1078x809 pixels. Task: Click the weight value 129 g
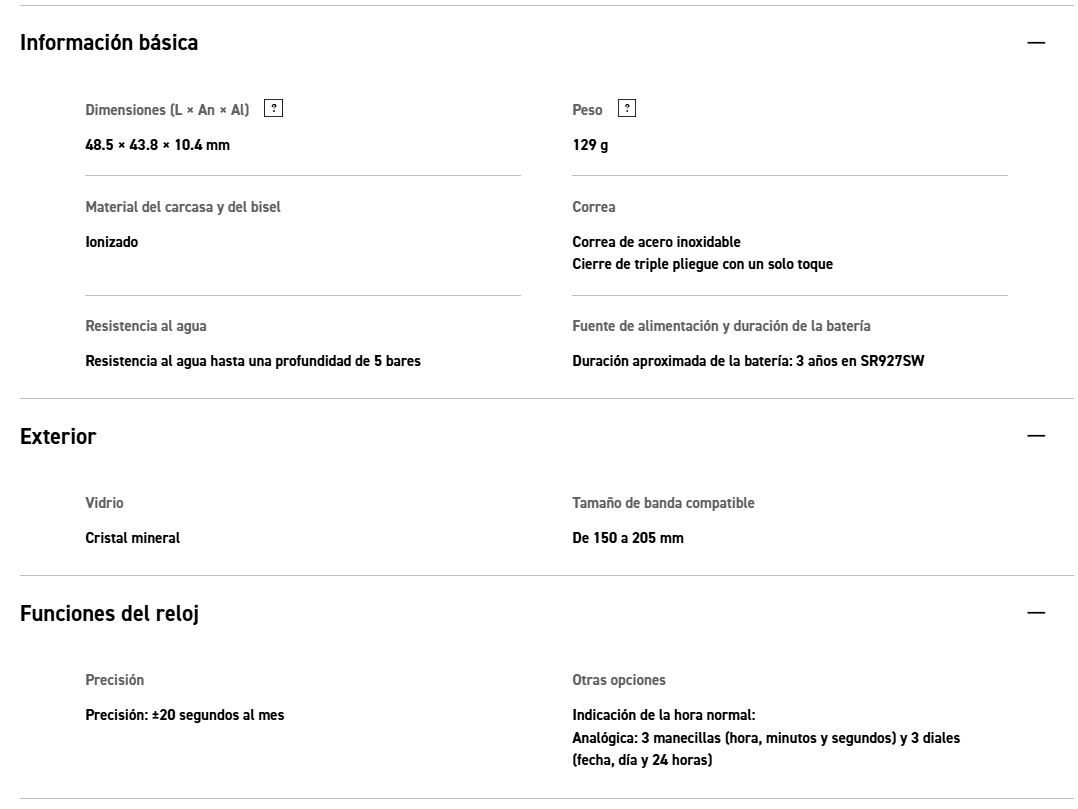[x=590, y=146]
